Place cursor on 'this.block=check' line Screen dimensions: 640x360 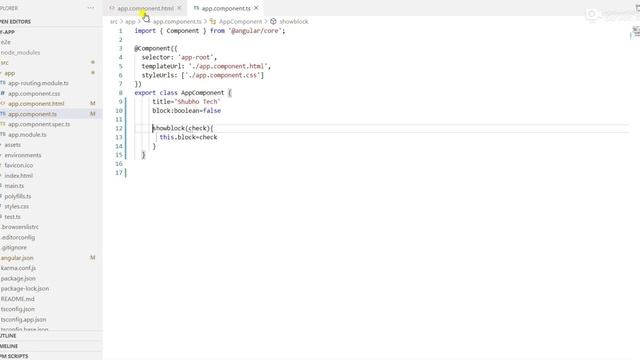[x=188, y=137]
